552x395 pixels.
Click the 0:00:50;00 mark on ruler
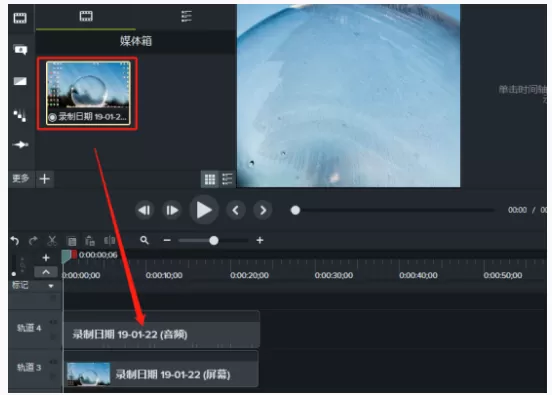point(503,275)
